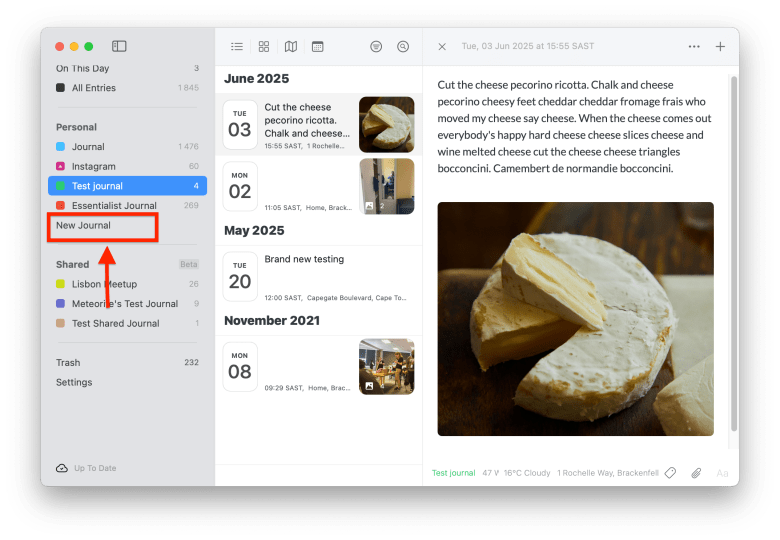Click Test journal label in entry footer
Image resolution: width=780 pixels, height=540 pixels.
[453, 473]
